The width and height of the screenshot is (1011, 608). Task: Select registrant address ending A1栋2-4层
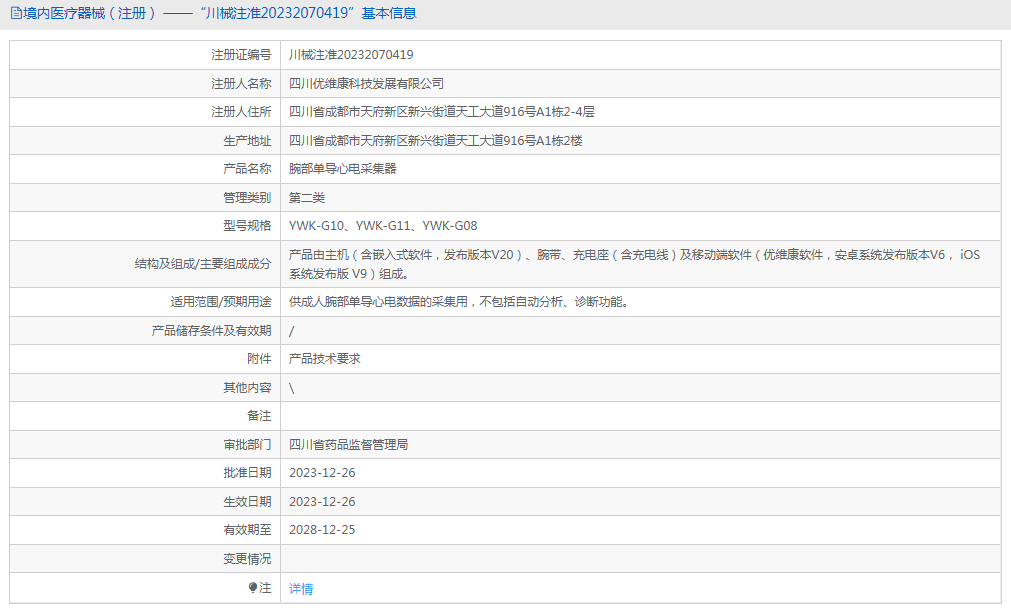[x=442, y=112]
